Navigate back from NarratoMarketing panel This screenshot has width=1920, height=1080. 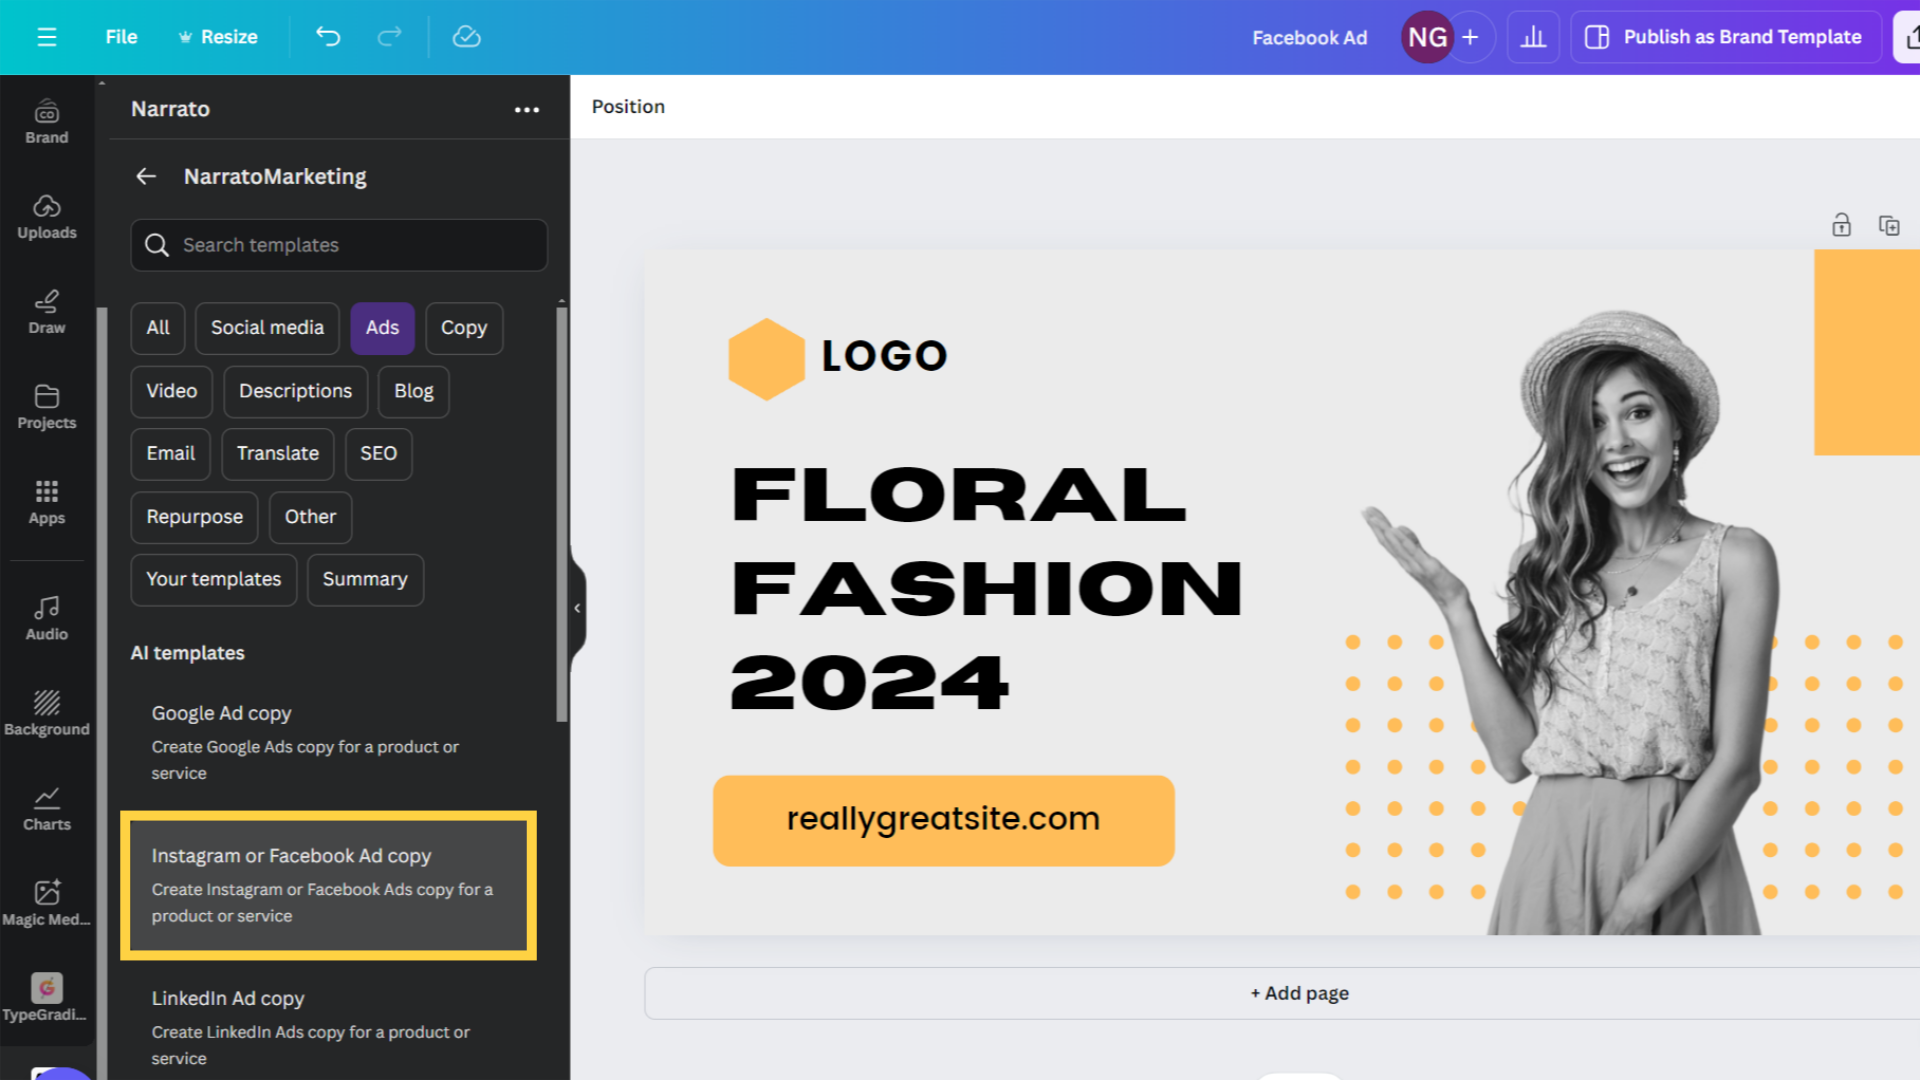[x=145, y=175]
